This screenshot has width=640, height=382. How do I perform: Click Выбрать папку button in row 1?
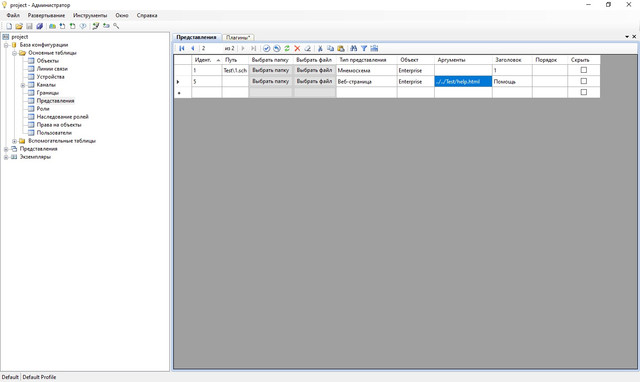(x=271, y=70)
